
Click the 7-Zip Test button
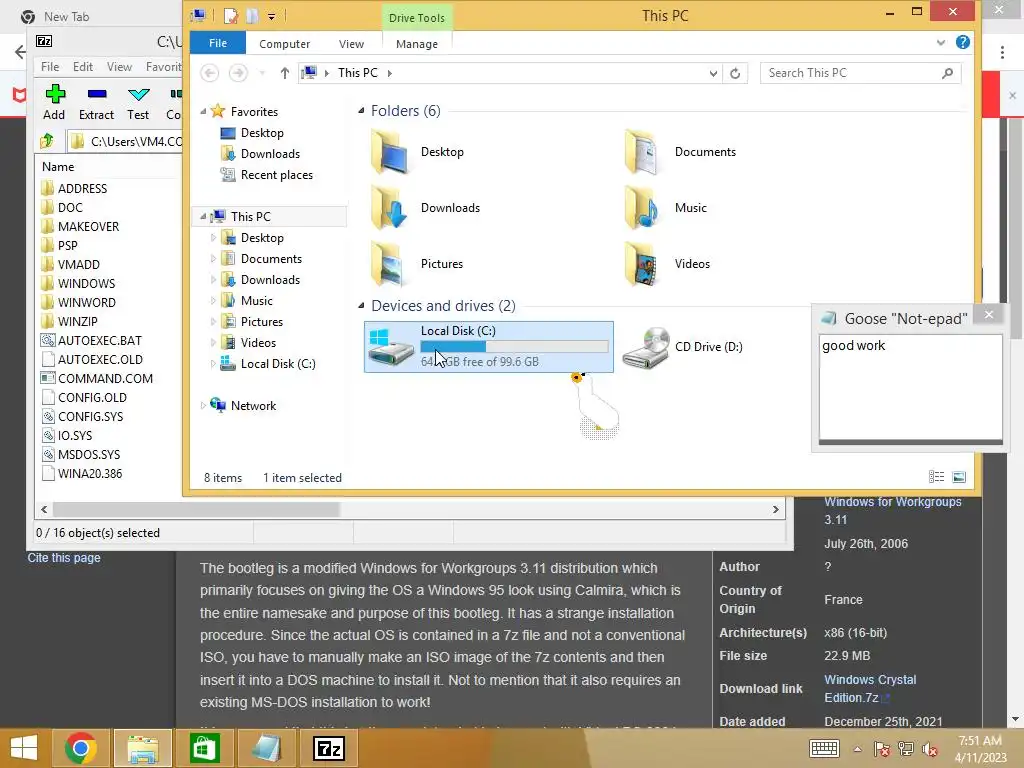(138, 103)
